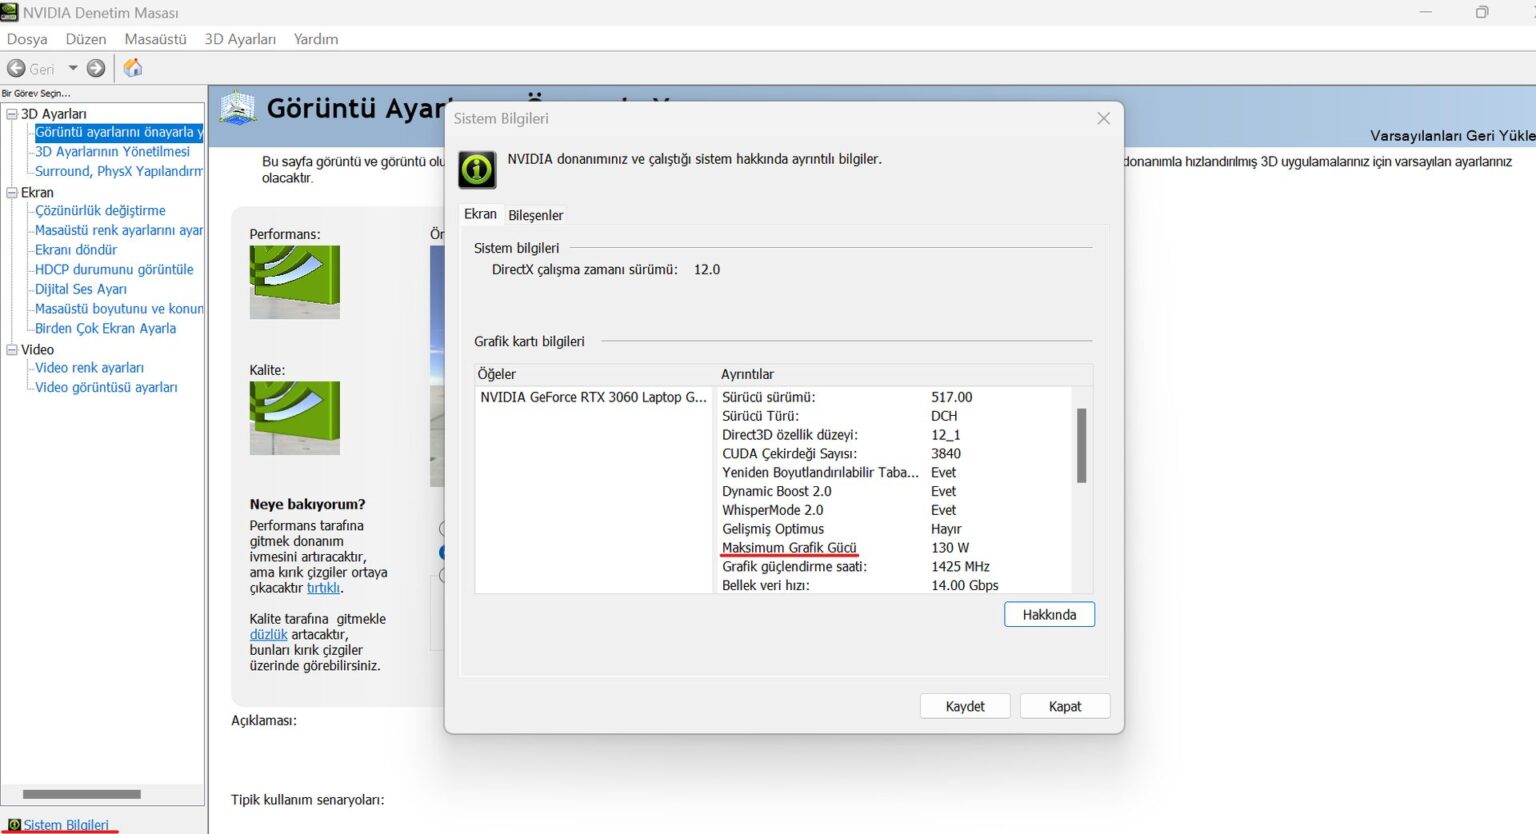Viewport: 1536px width, 834px height.
Task: Click the NVIDIA icon in the title bar
Action: click(x=11, y=12)
